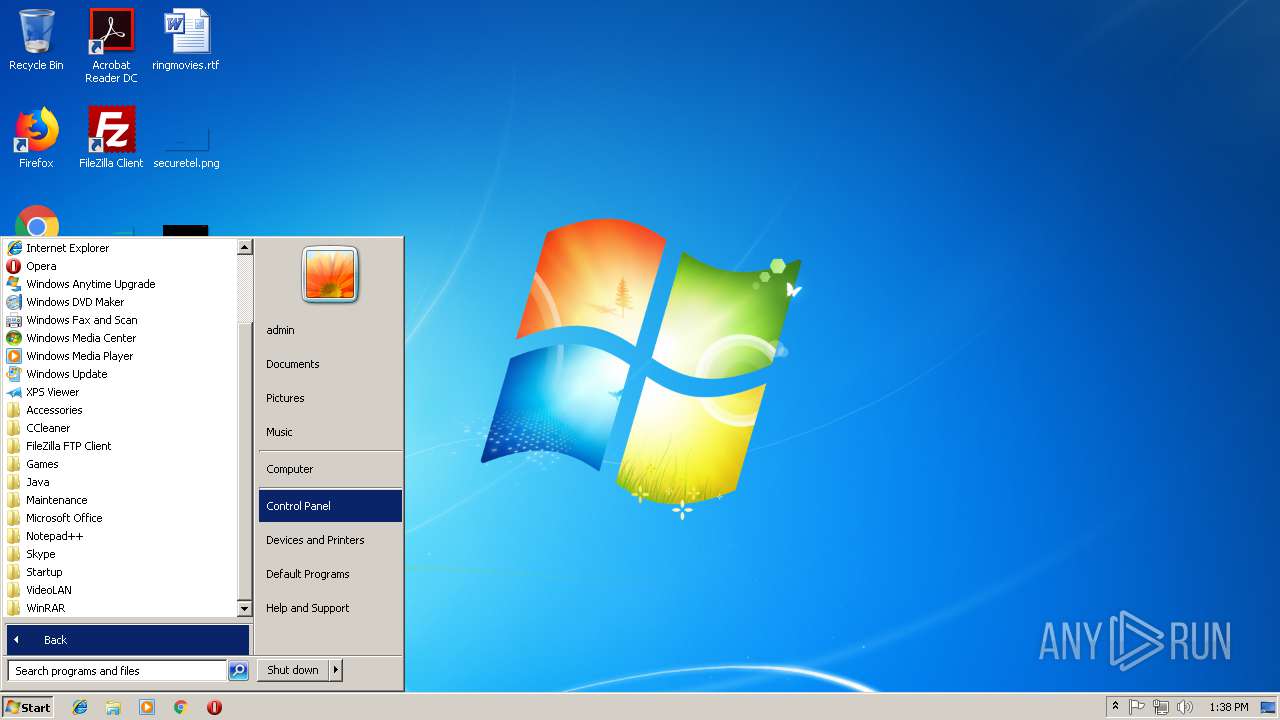Open shut down options arrow
This screenshot has width=1280, height=720.
coord(336,670)
